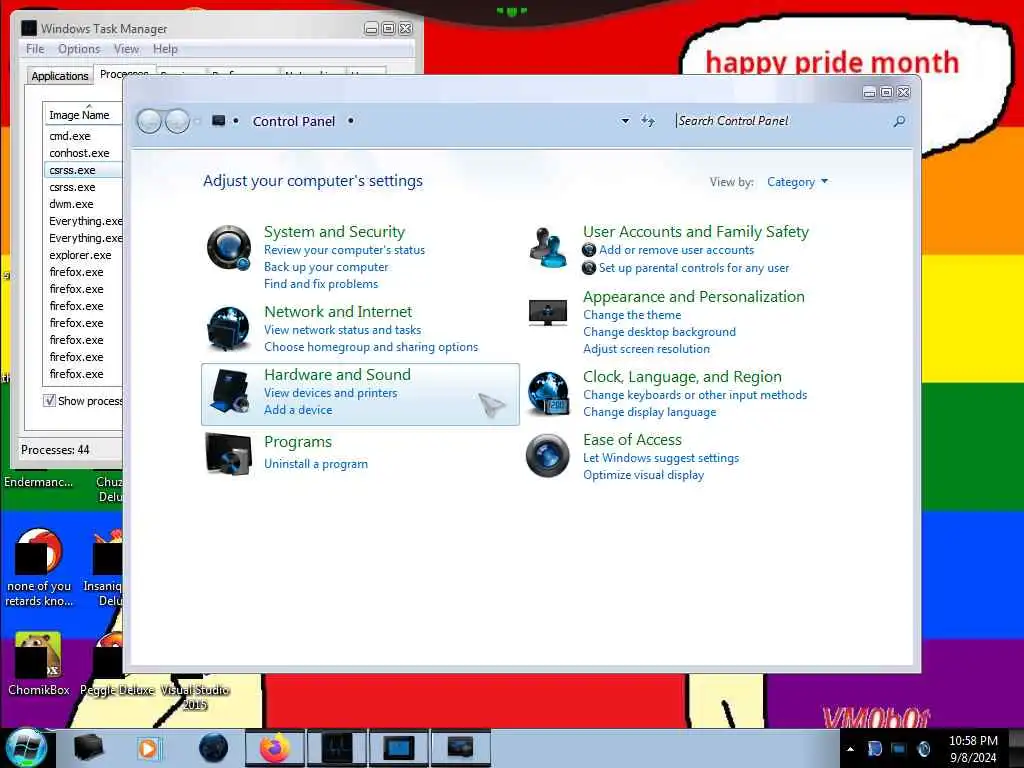Expand the address bar history dropdown

pos(625,121)
